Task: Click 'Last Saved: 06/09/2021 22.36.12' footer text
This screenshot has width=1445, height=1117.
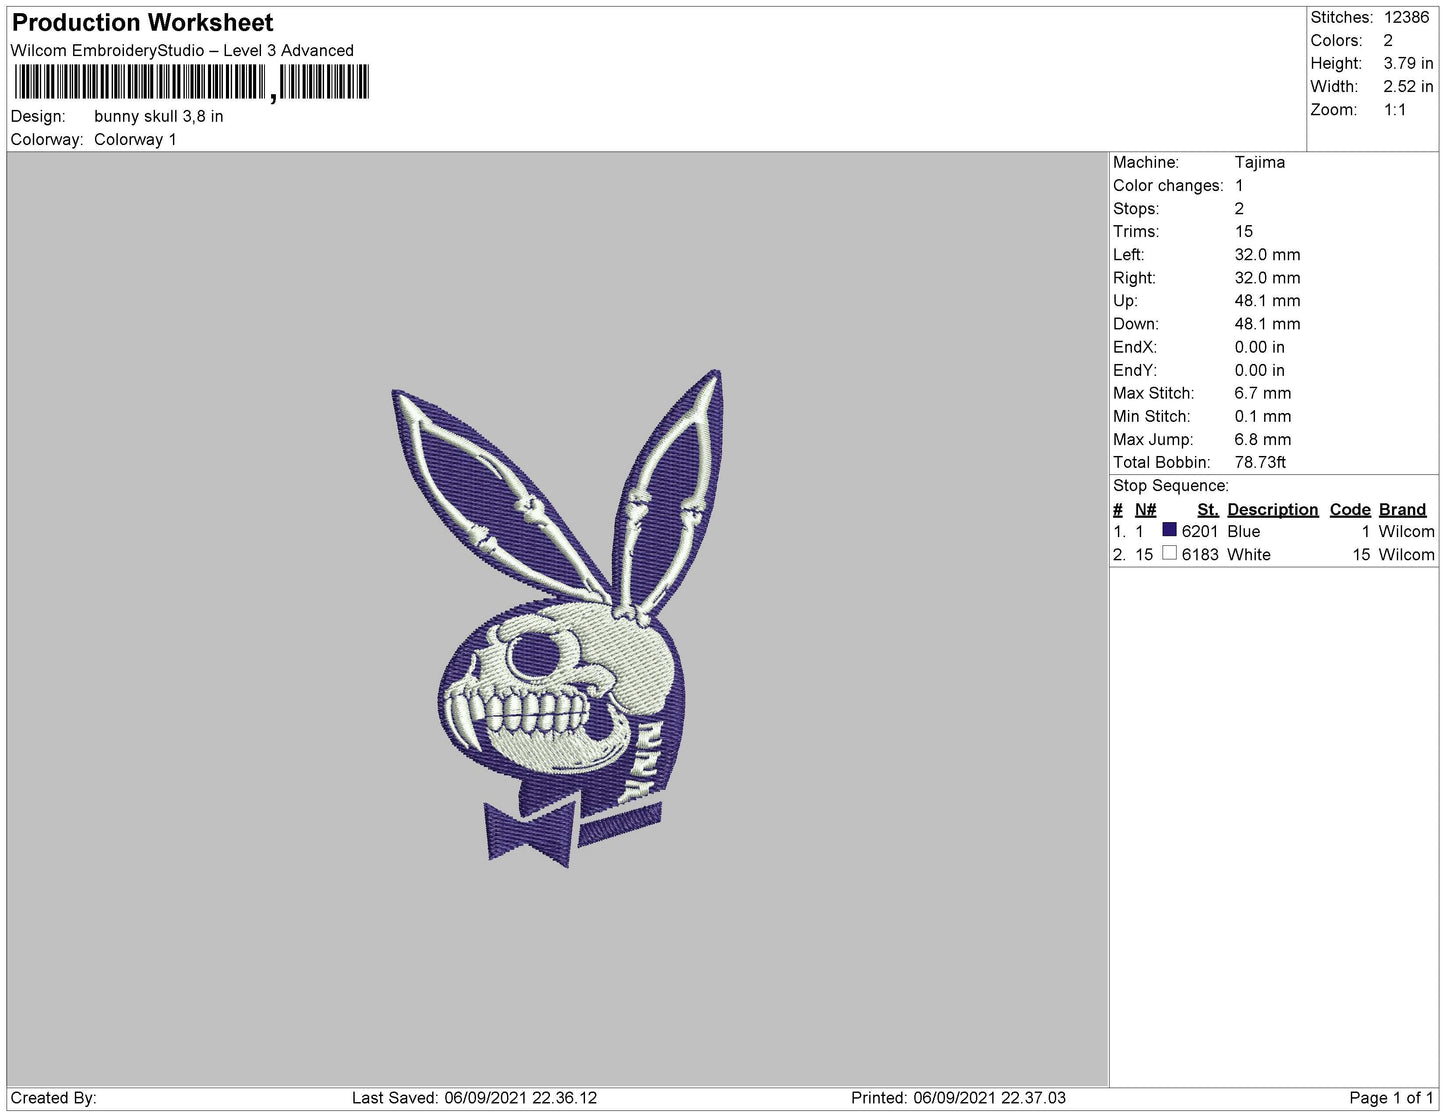Action: click(475, 1098)
